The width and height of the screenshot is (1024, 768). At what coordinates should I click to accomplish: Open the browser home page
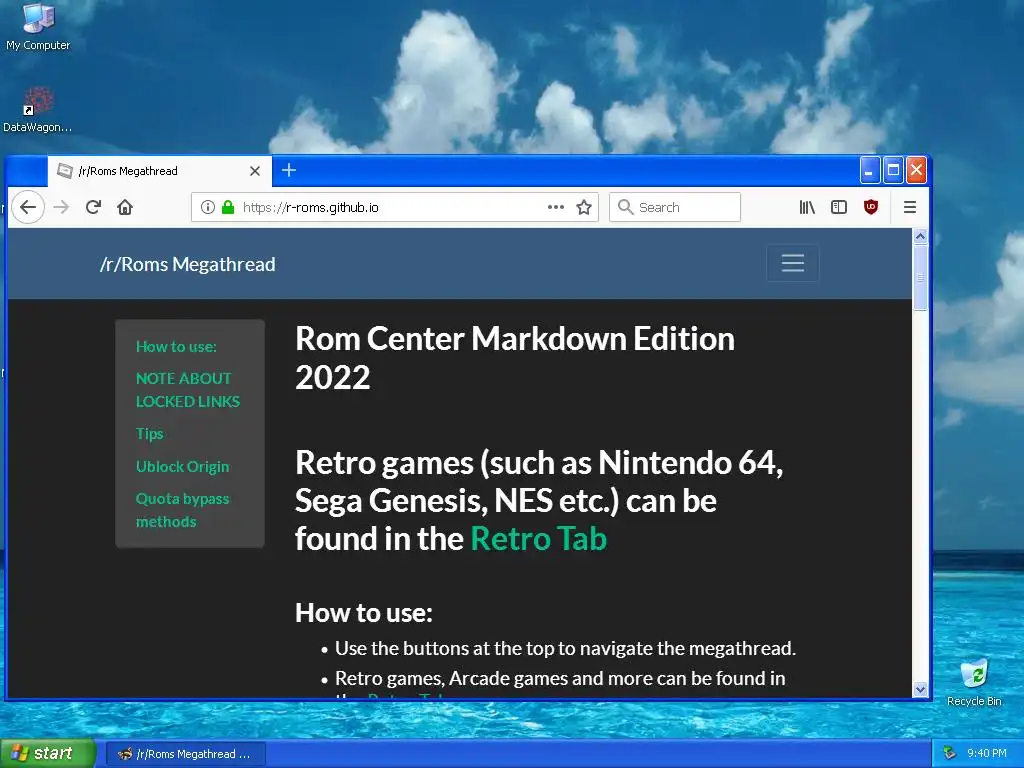click(x=125, y=207)
